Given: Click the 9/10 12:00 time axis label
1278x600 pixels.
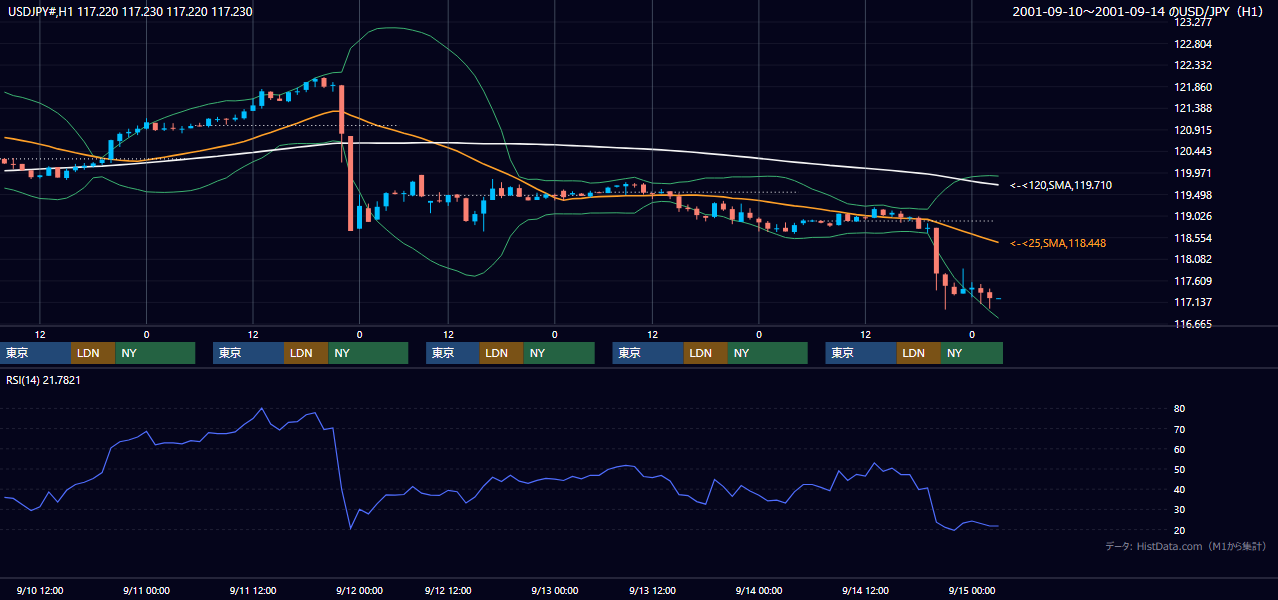Looking at the screenshot, I should coord(40,591).
